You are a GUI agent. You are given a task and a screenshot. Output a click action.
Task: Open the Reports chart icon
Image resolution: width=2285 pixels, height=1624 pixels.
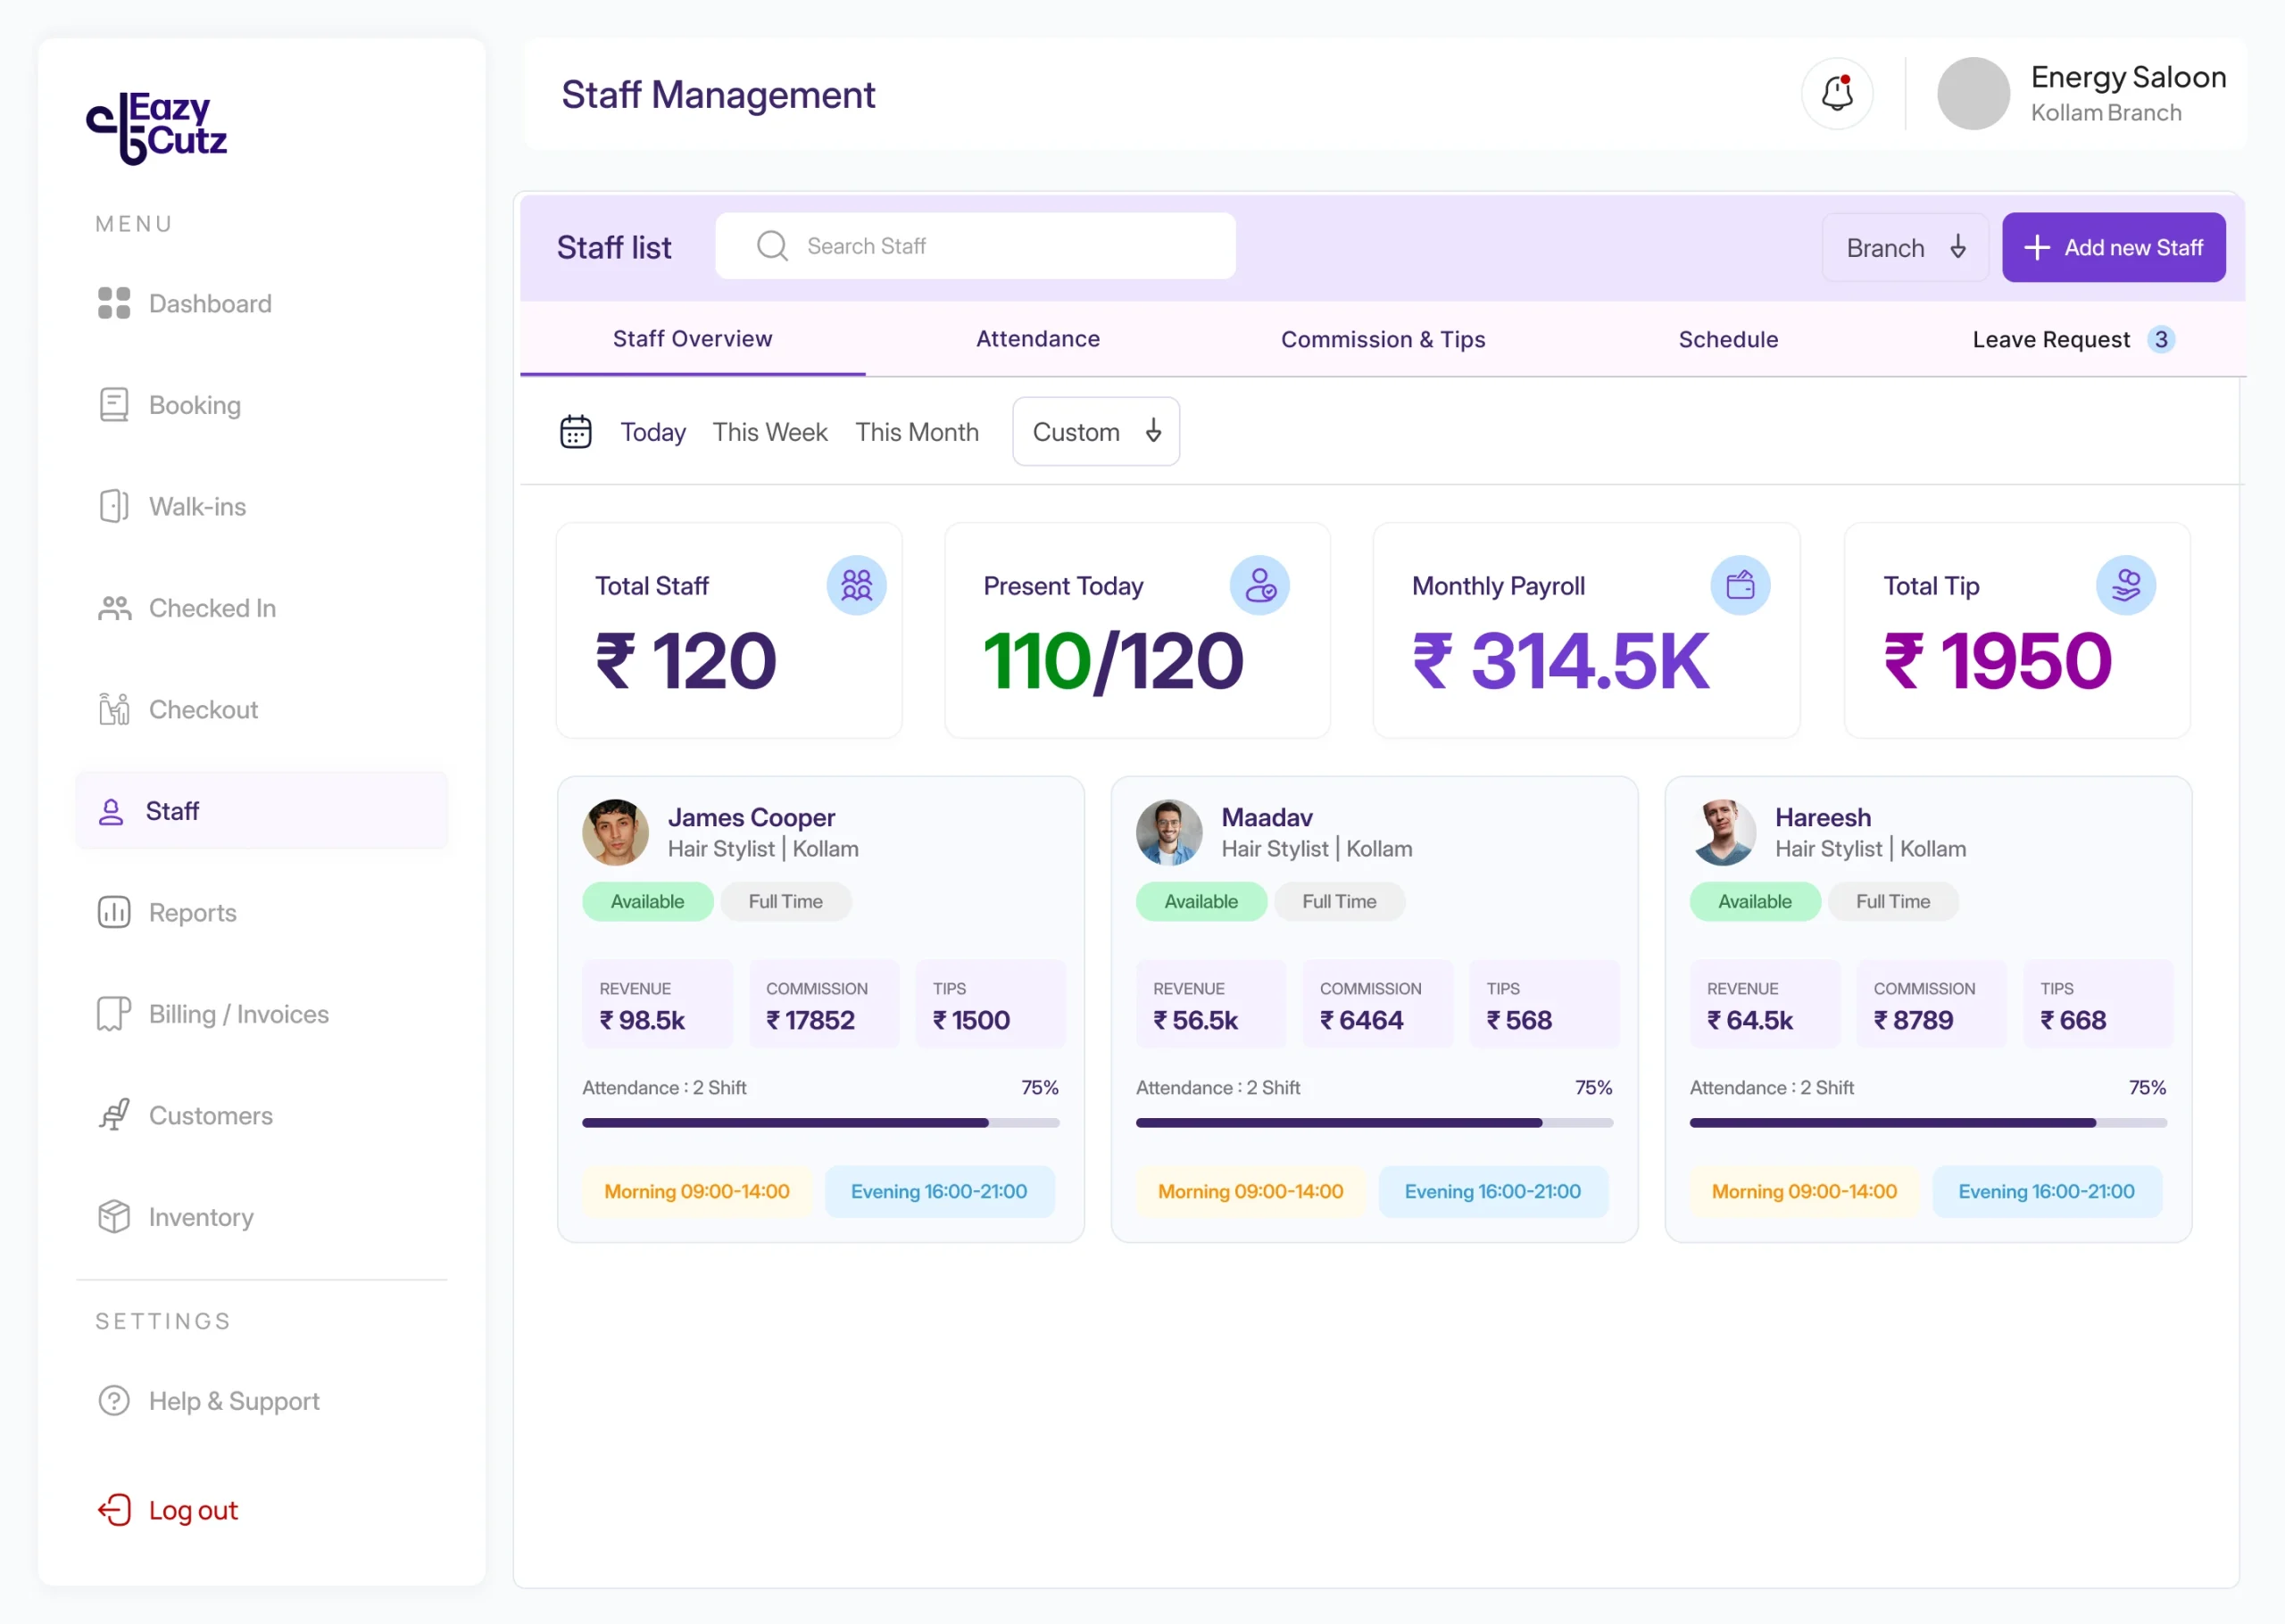(114, 912)
